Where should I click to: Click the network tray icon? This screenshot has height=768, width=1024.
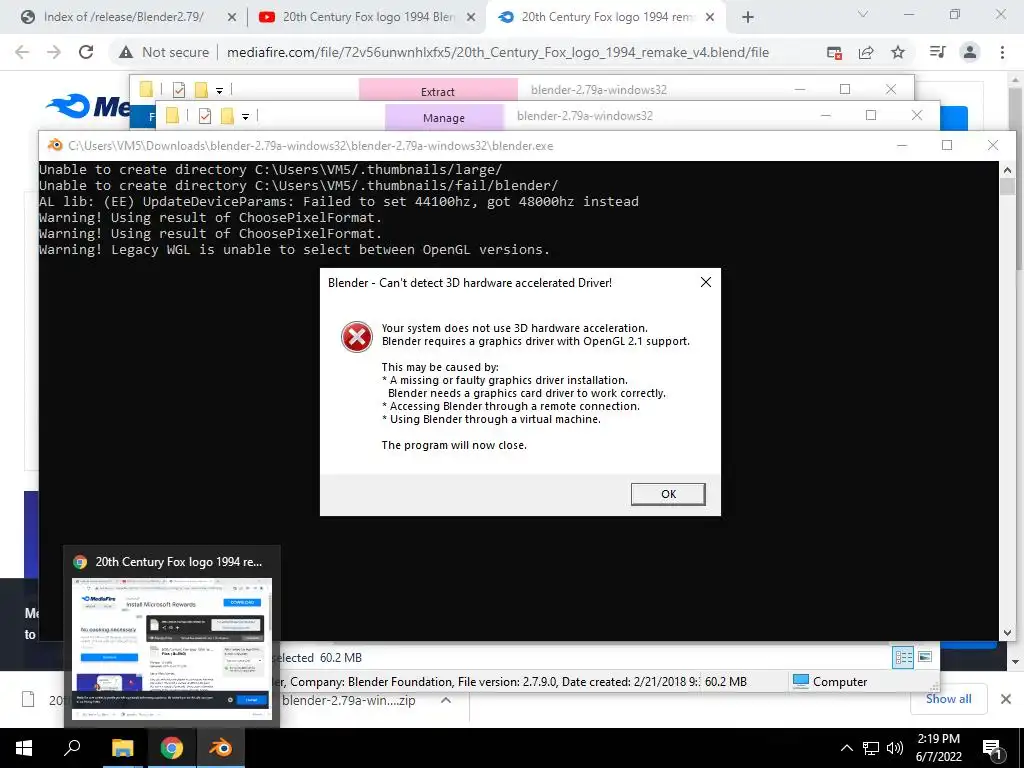click(871, 748)
